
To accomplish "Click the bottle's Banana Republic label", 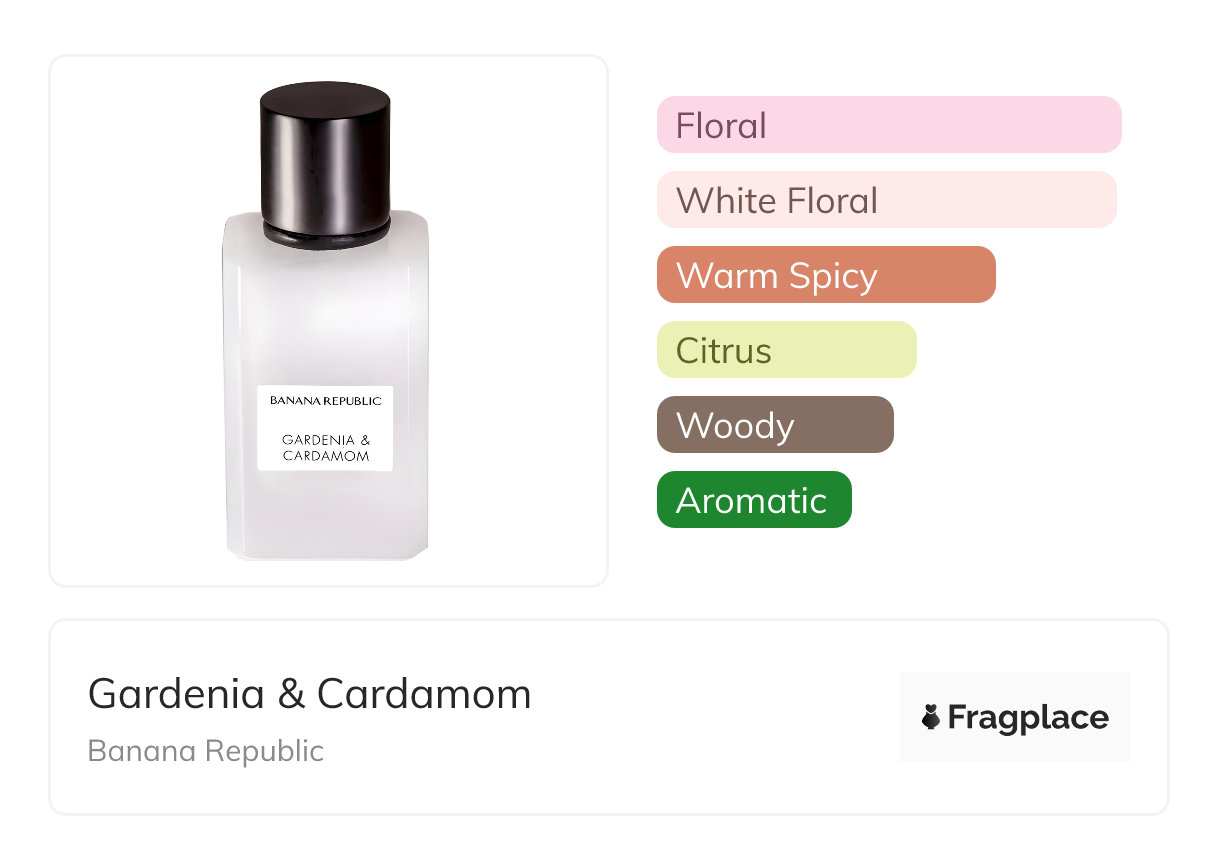I will (x=325, y=400).
